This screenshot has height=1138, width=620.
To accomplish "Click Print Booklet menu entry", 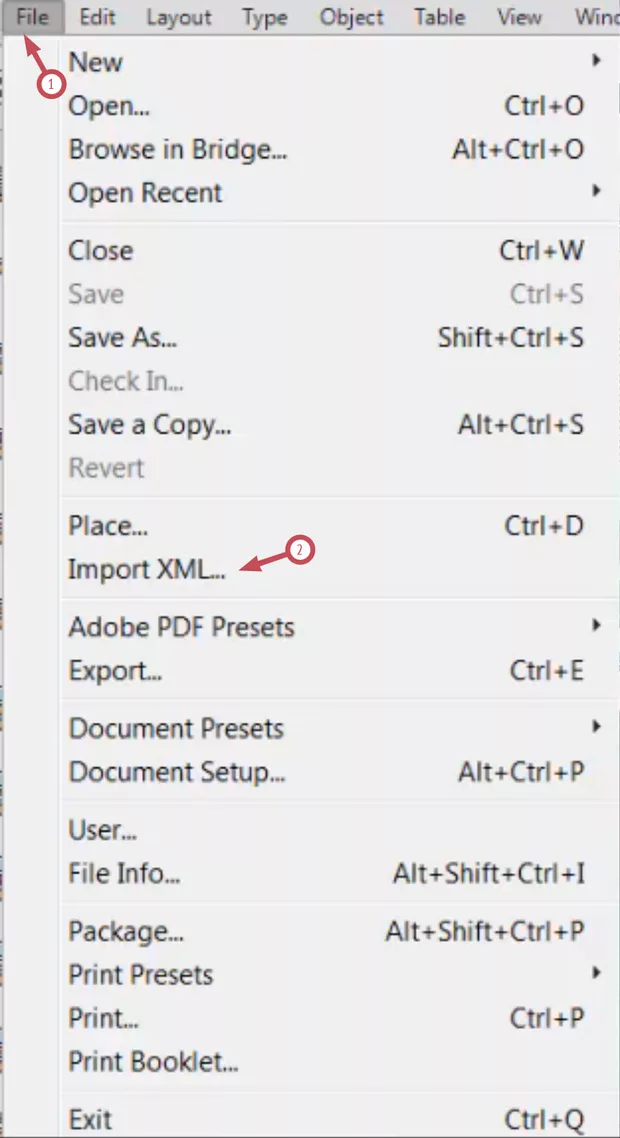I will [x=153, y=1060].
